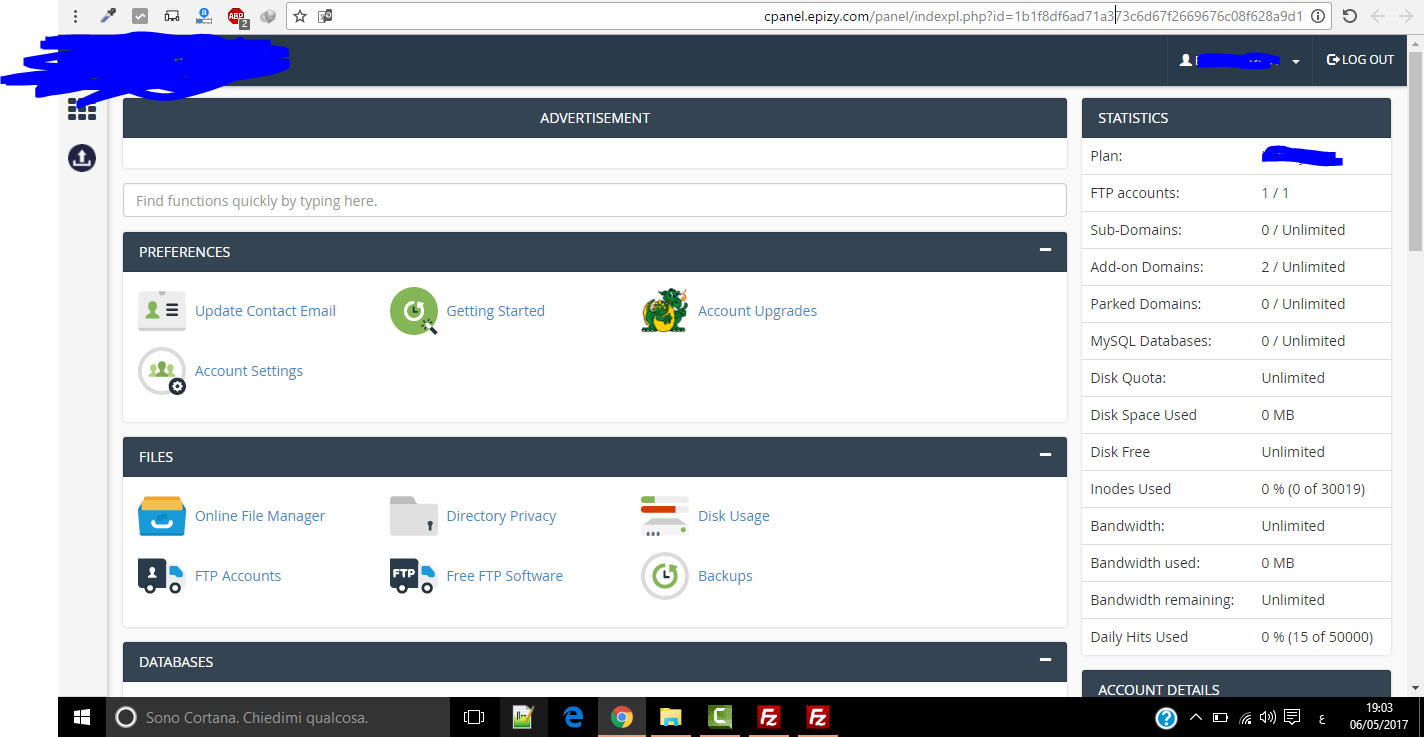Open the Account Upgrades link

click(757, 311)
